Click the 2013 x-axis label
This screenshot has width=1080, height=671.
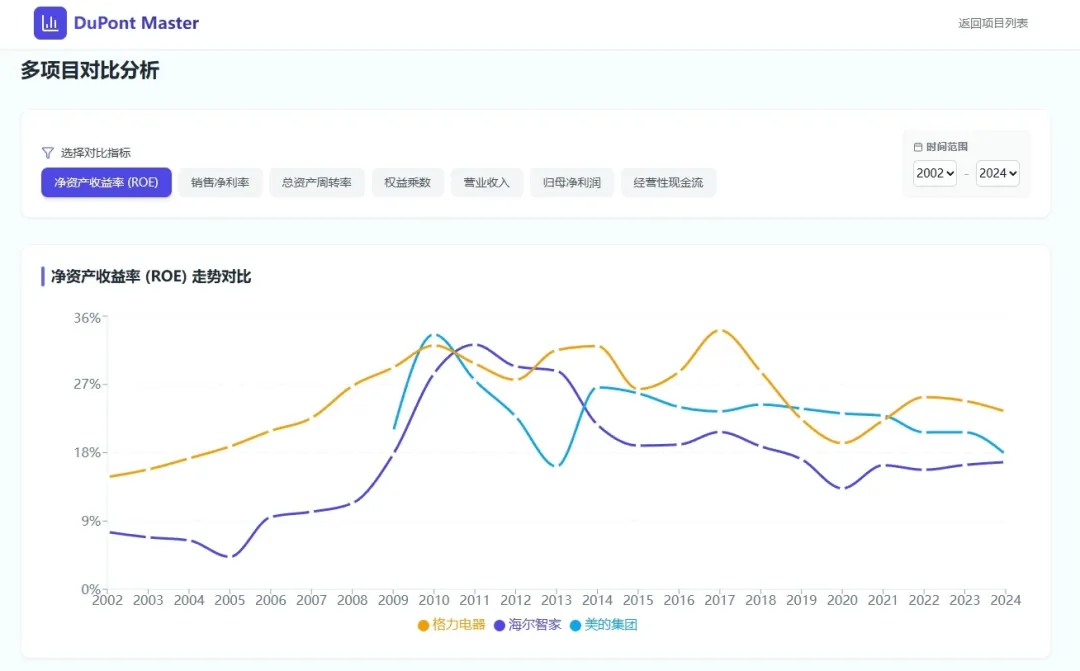click(x=557, y=600)
